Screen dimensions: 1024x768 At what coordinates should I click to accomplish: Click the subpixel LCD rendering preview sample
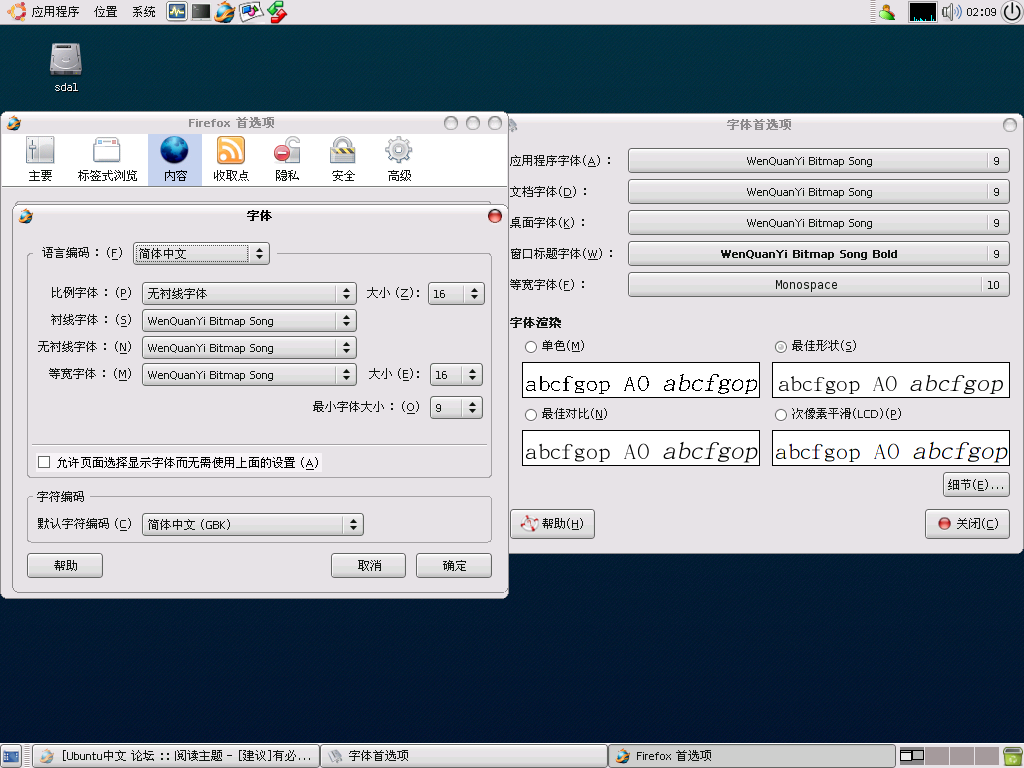891,448
